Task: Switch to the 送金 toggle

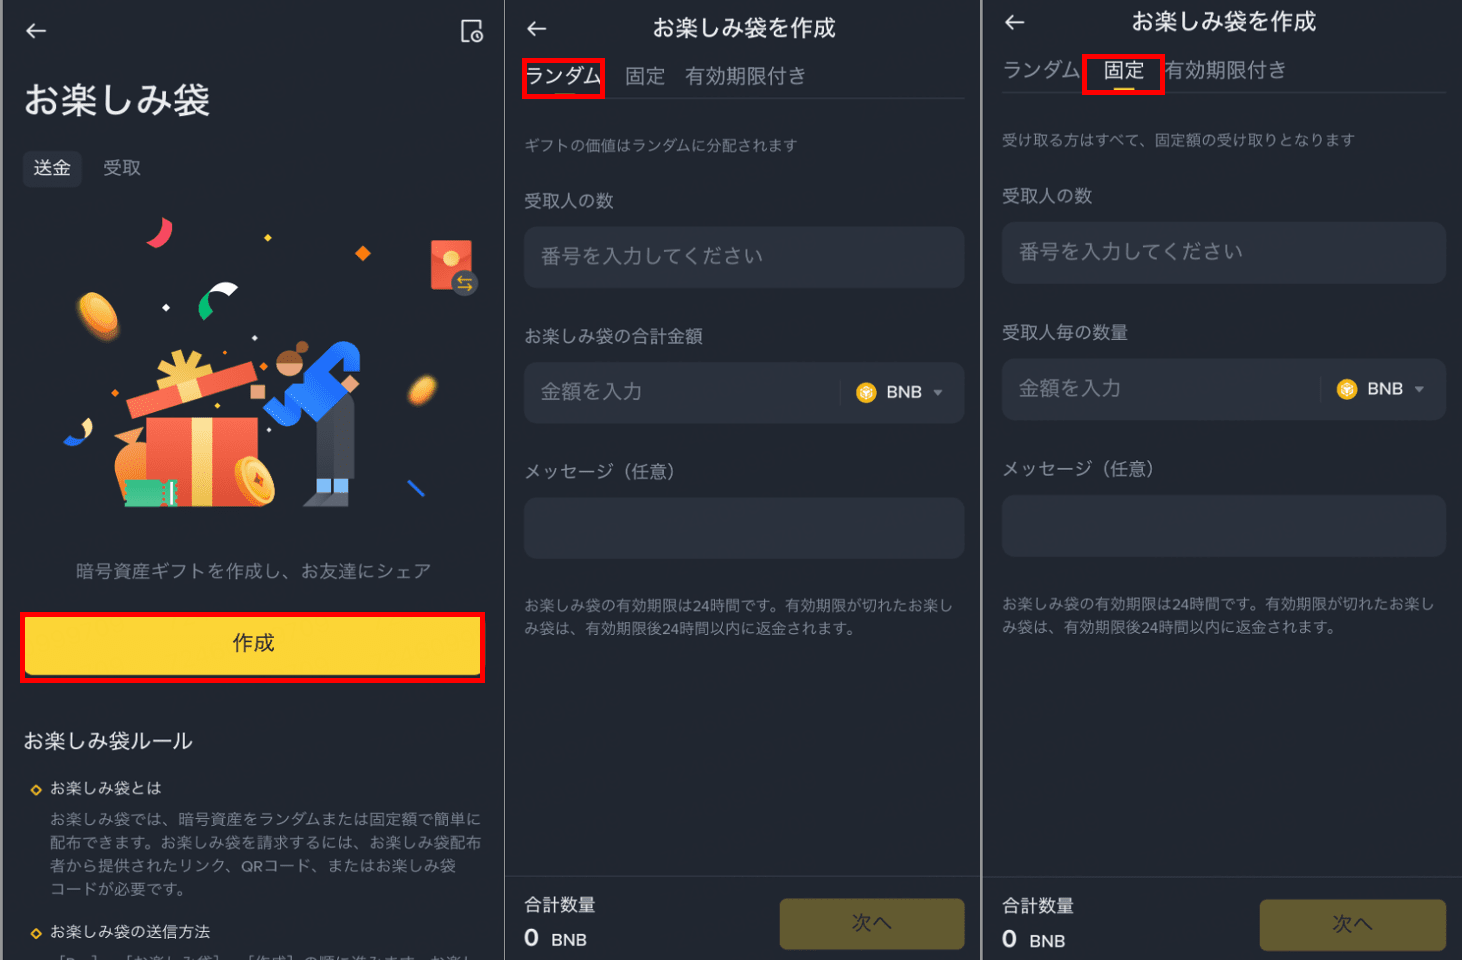Action: click(52, 168)
